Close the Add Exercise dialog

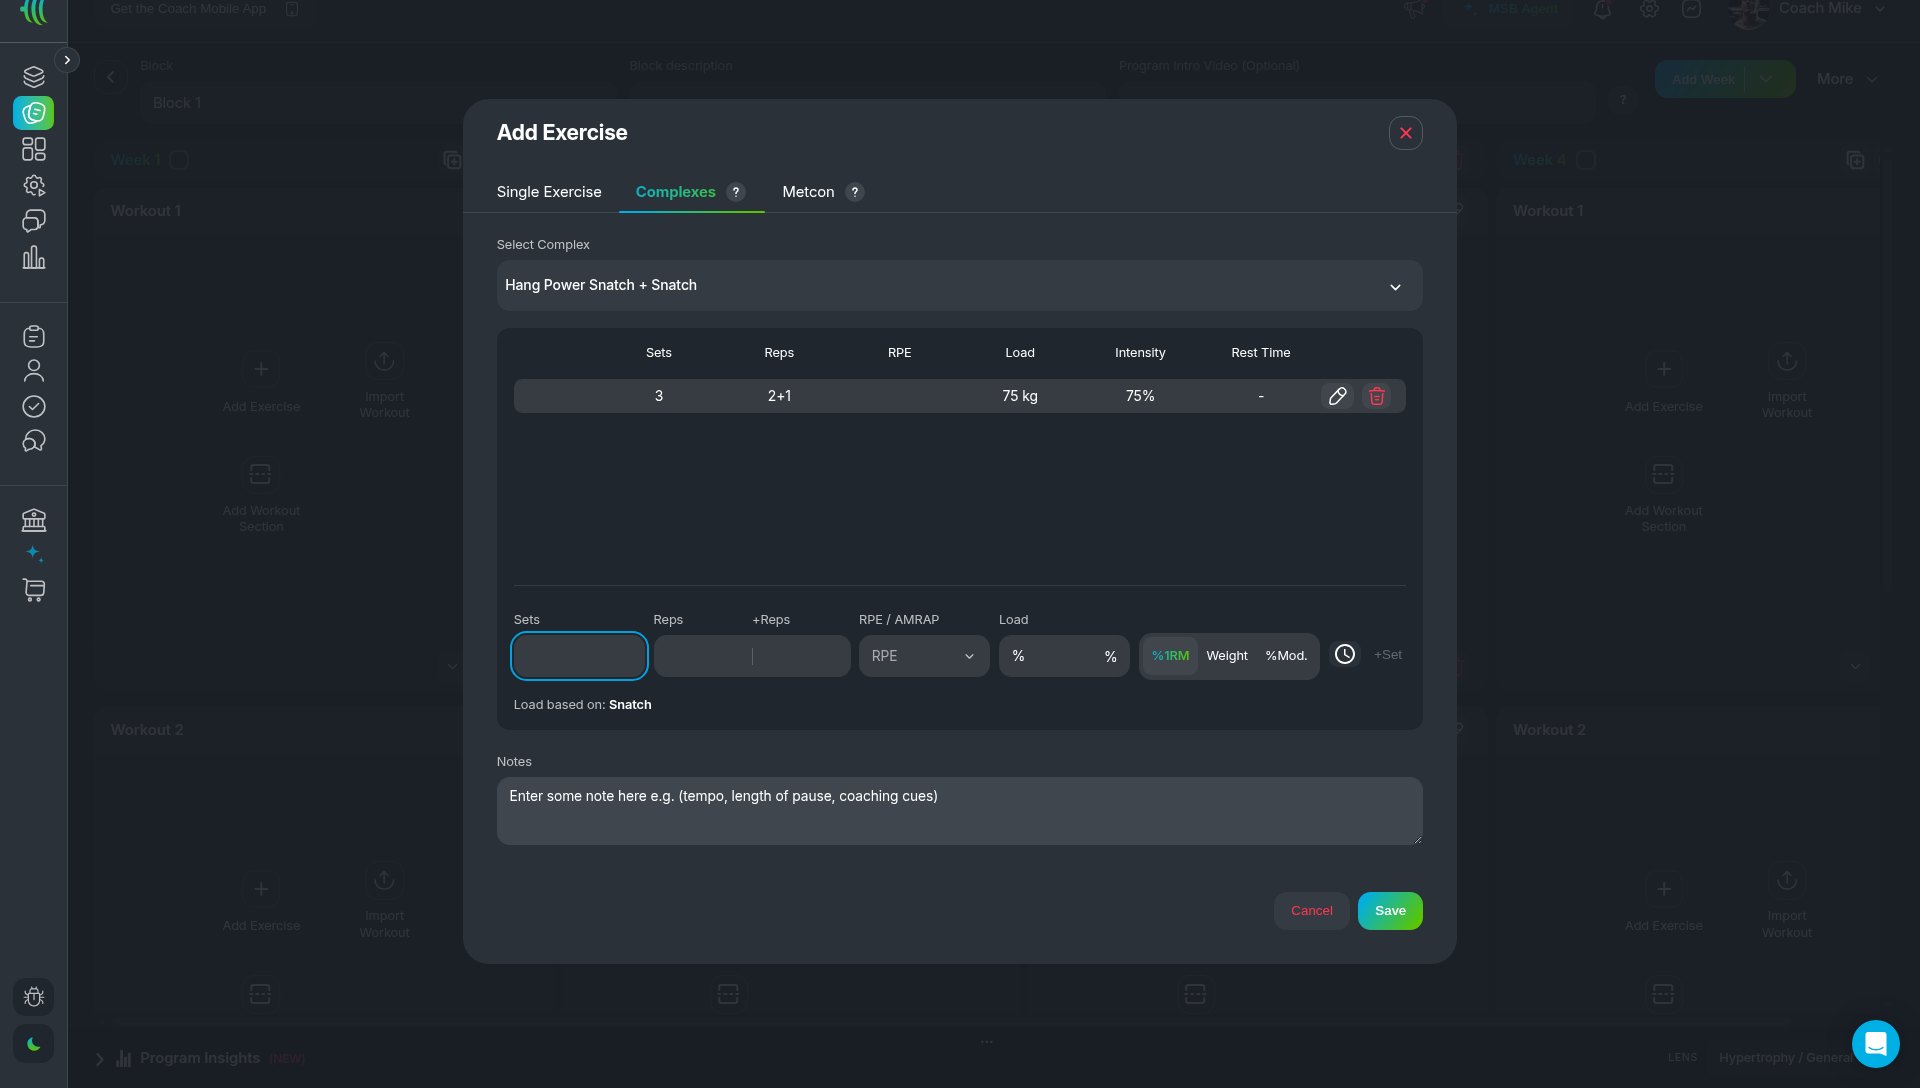[1405, 133]
